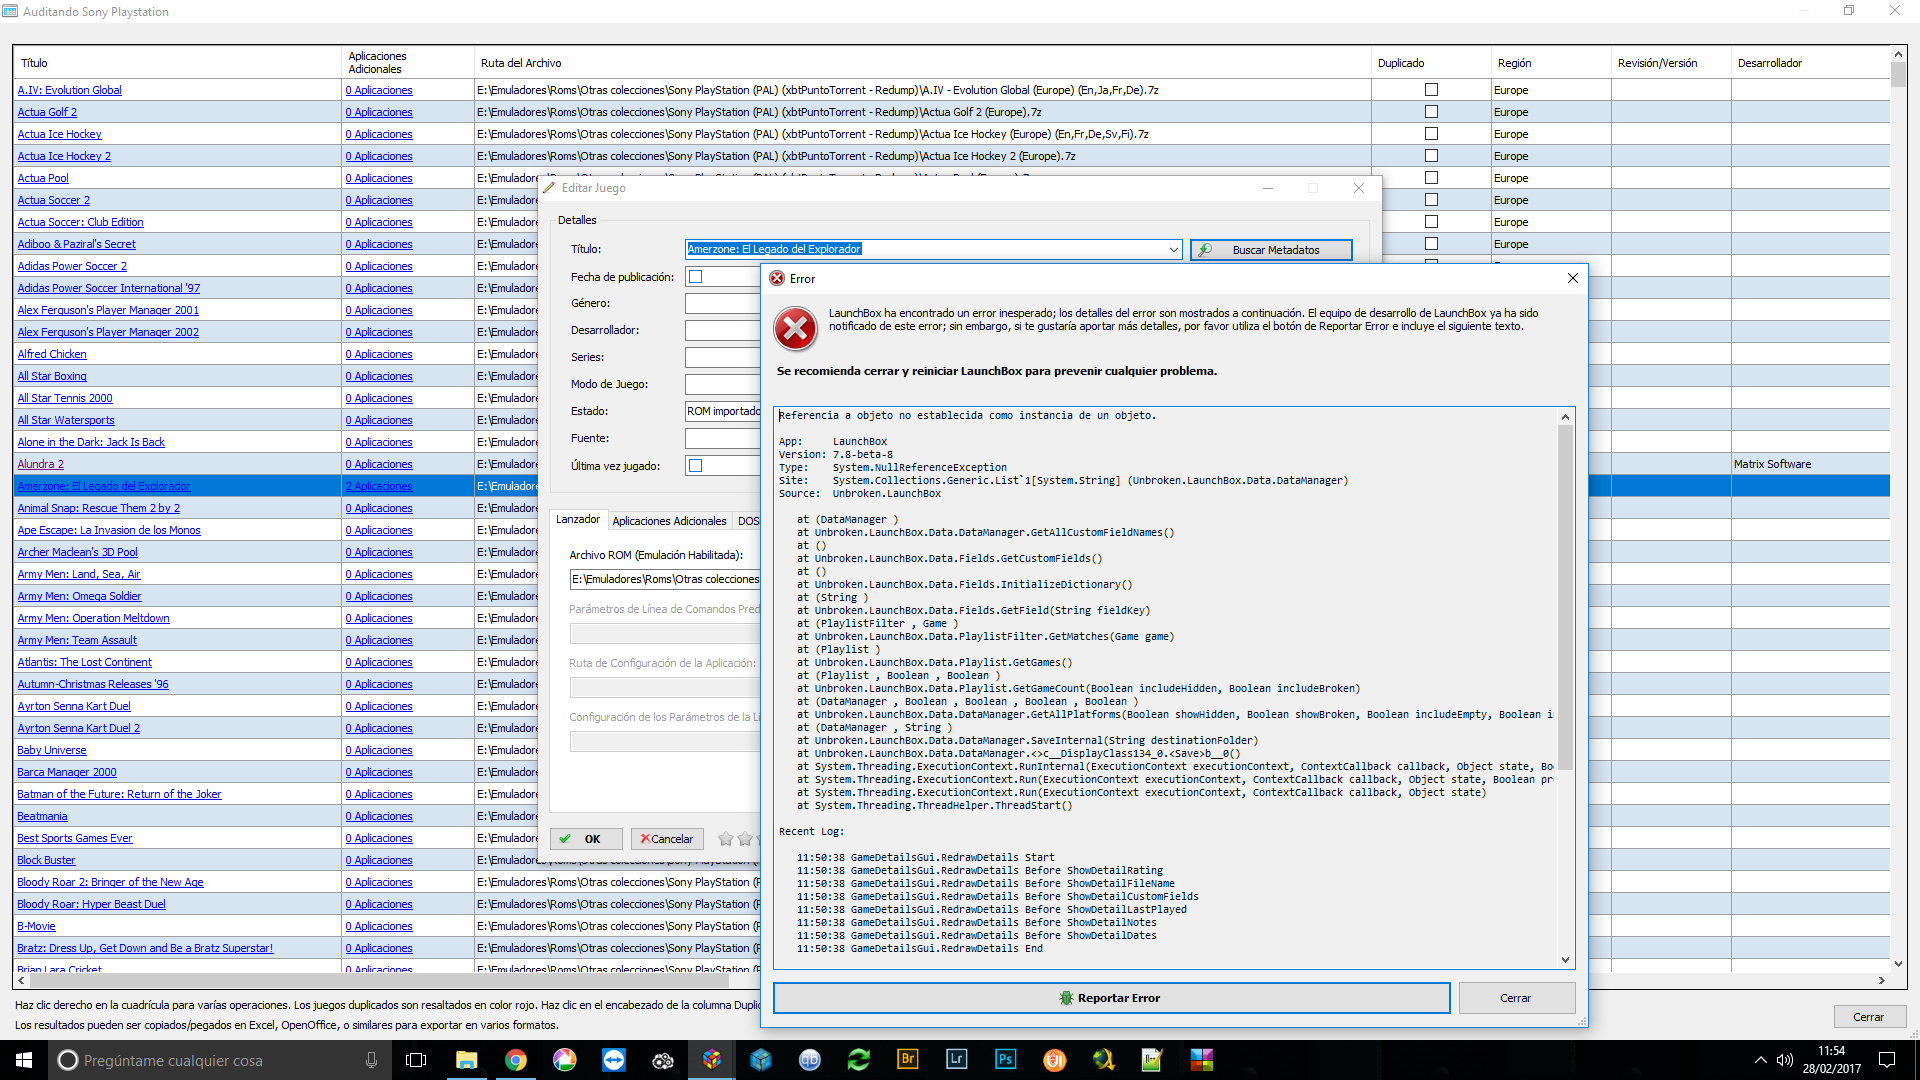Open TeamViewer from the taskbar

[614, 1060]
